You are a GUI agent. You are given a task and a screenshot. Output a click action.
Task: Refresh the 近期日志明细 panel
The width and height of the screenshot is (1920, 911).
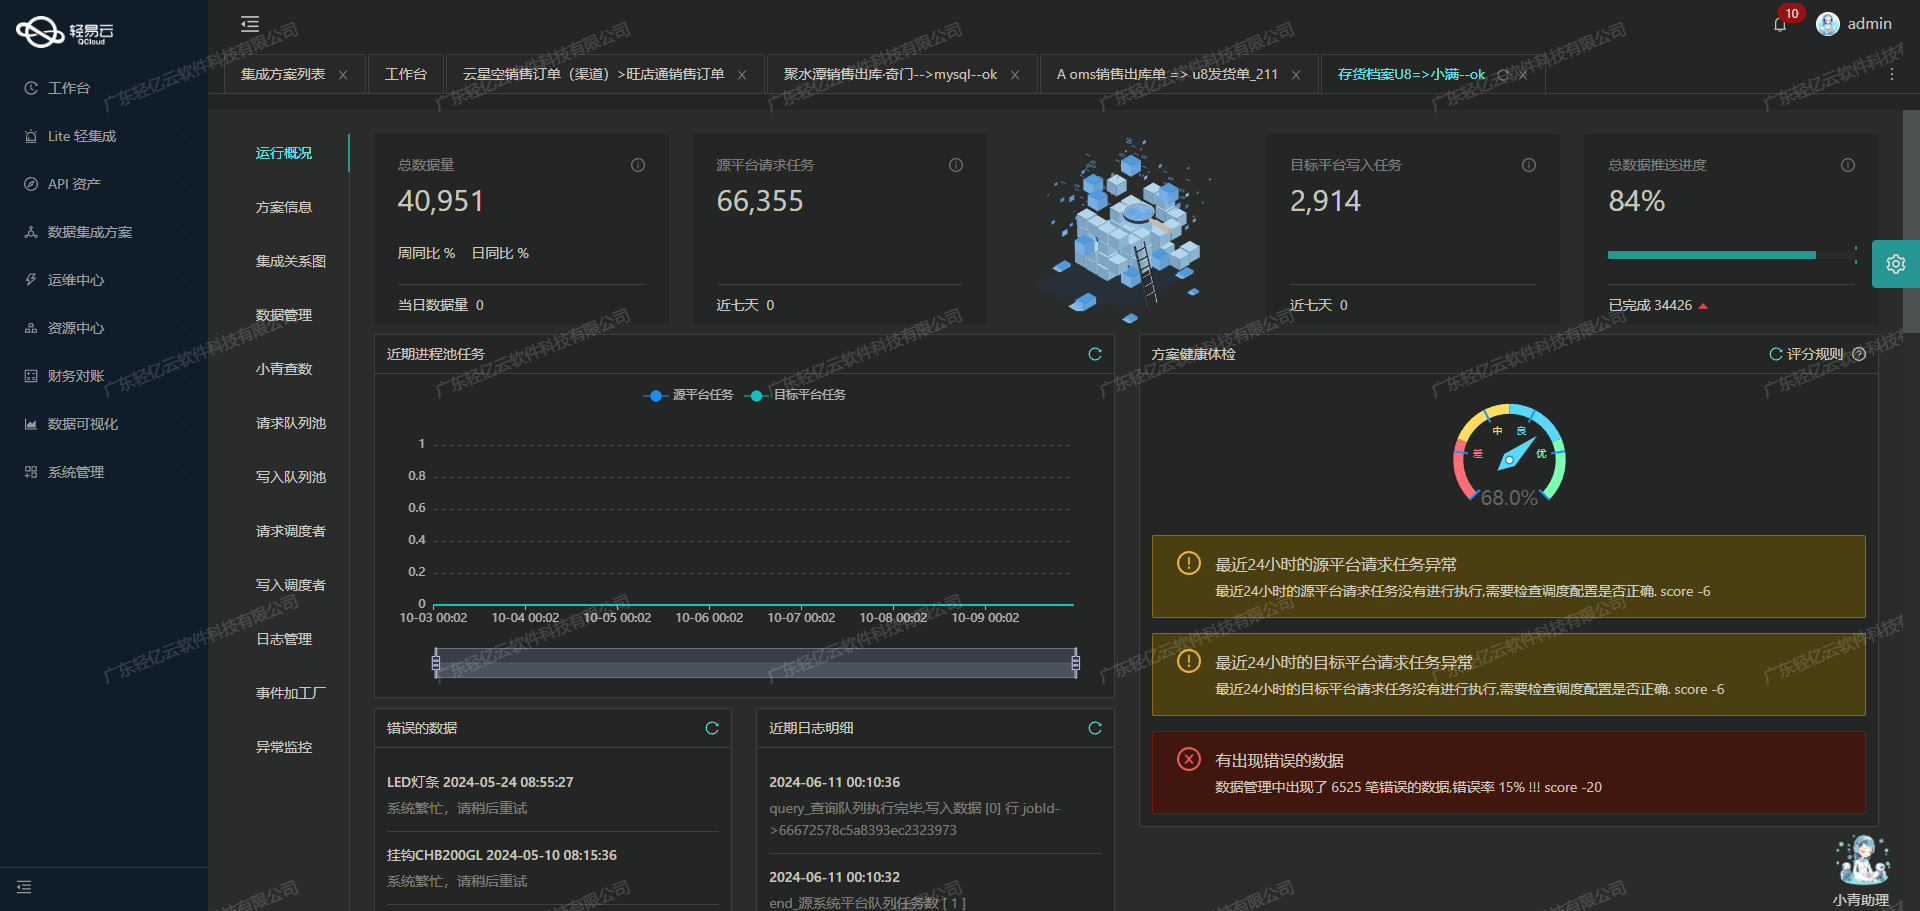coord(1095,728)
